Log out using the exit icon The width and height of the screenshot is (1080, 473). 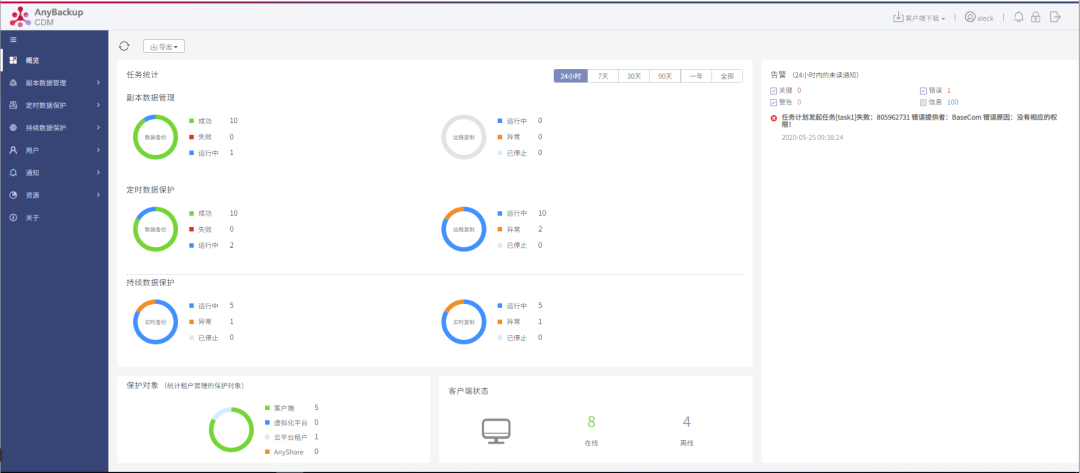(x=1055, y=17)
